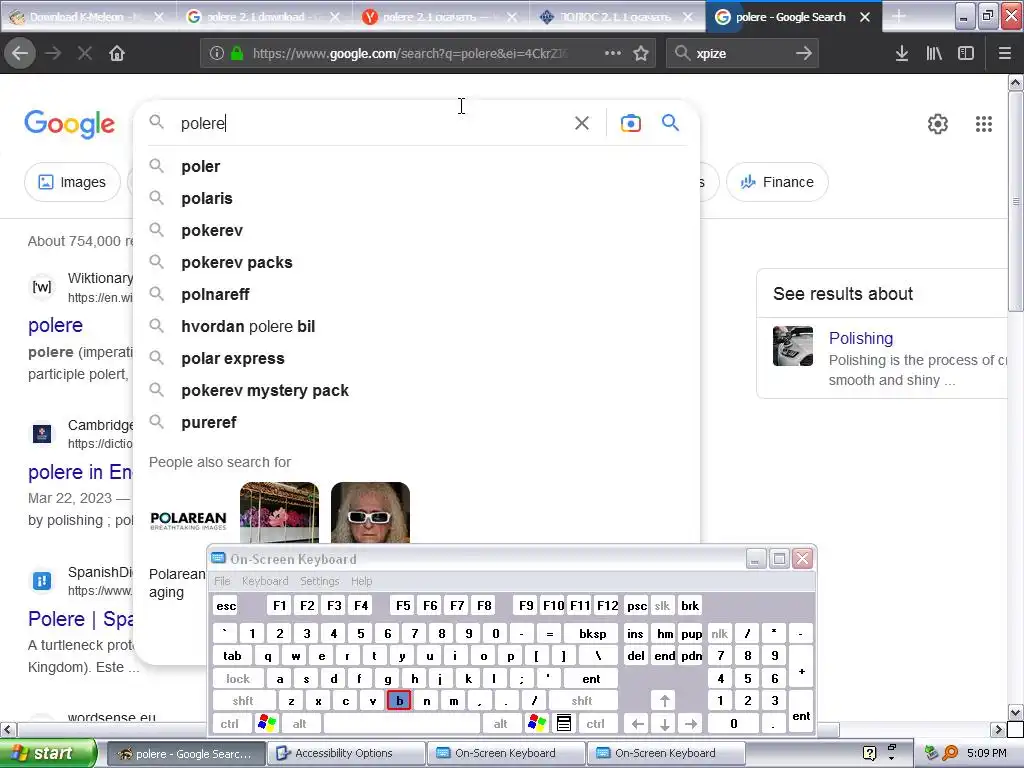Screen dimensions: 1024x768
Task: Click the Google logo
Action: (x=69, y=124)
